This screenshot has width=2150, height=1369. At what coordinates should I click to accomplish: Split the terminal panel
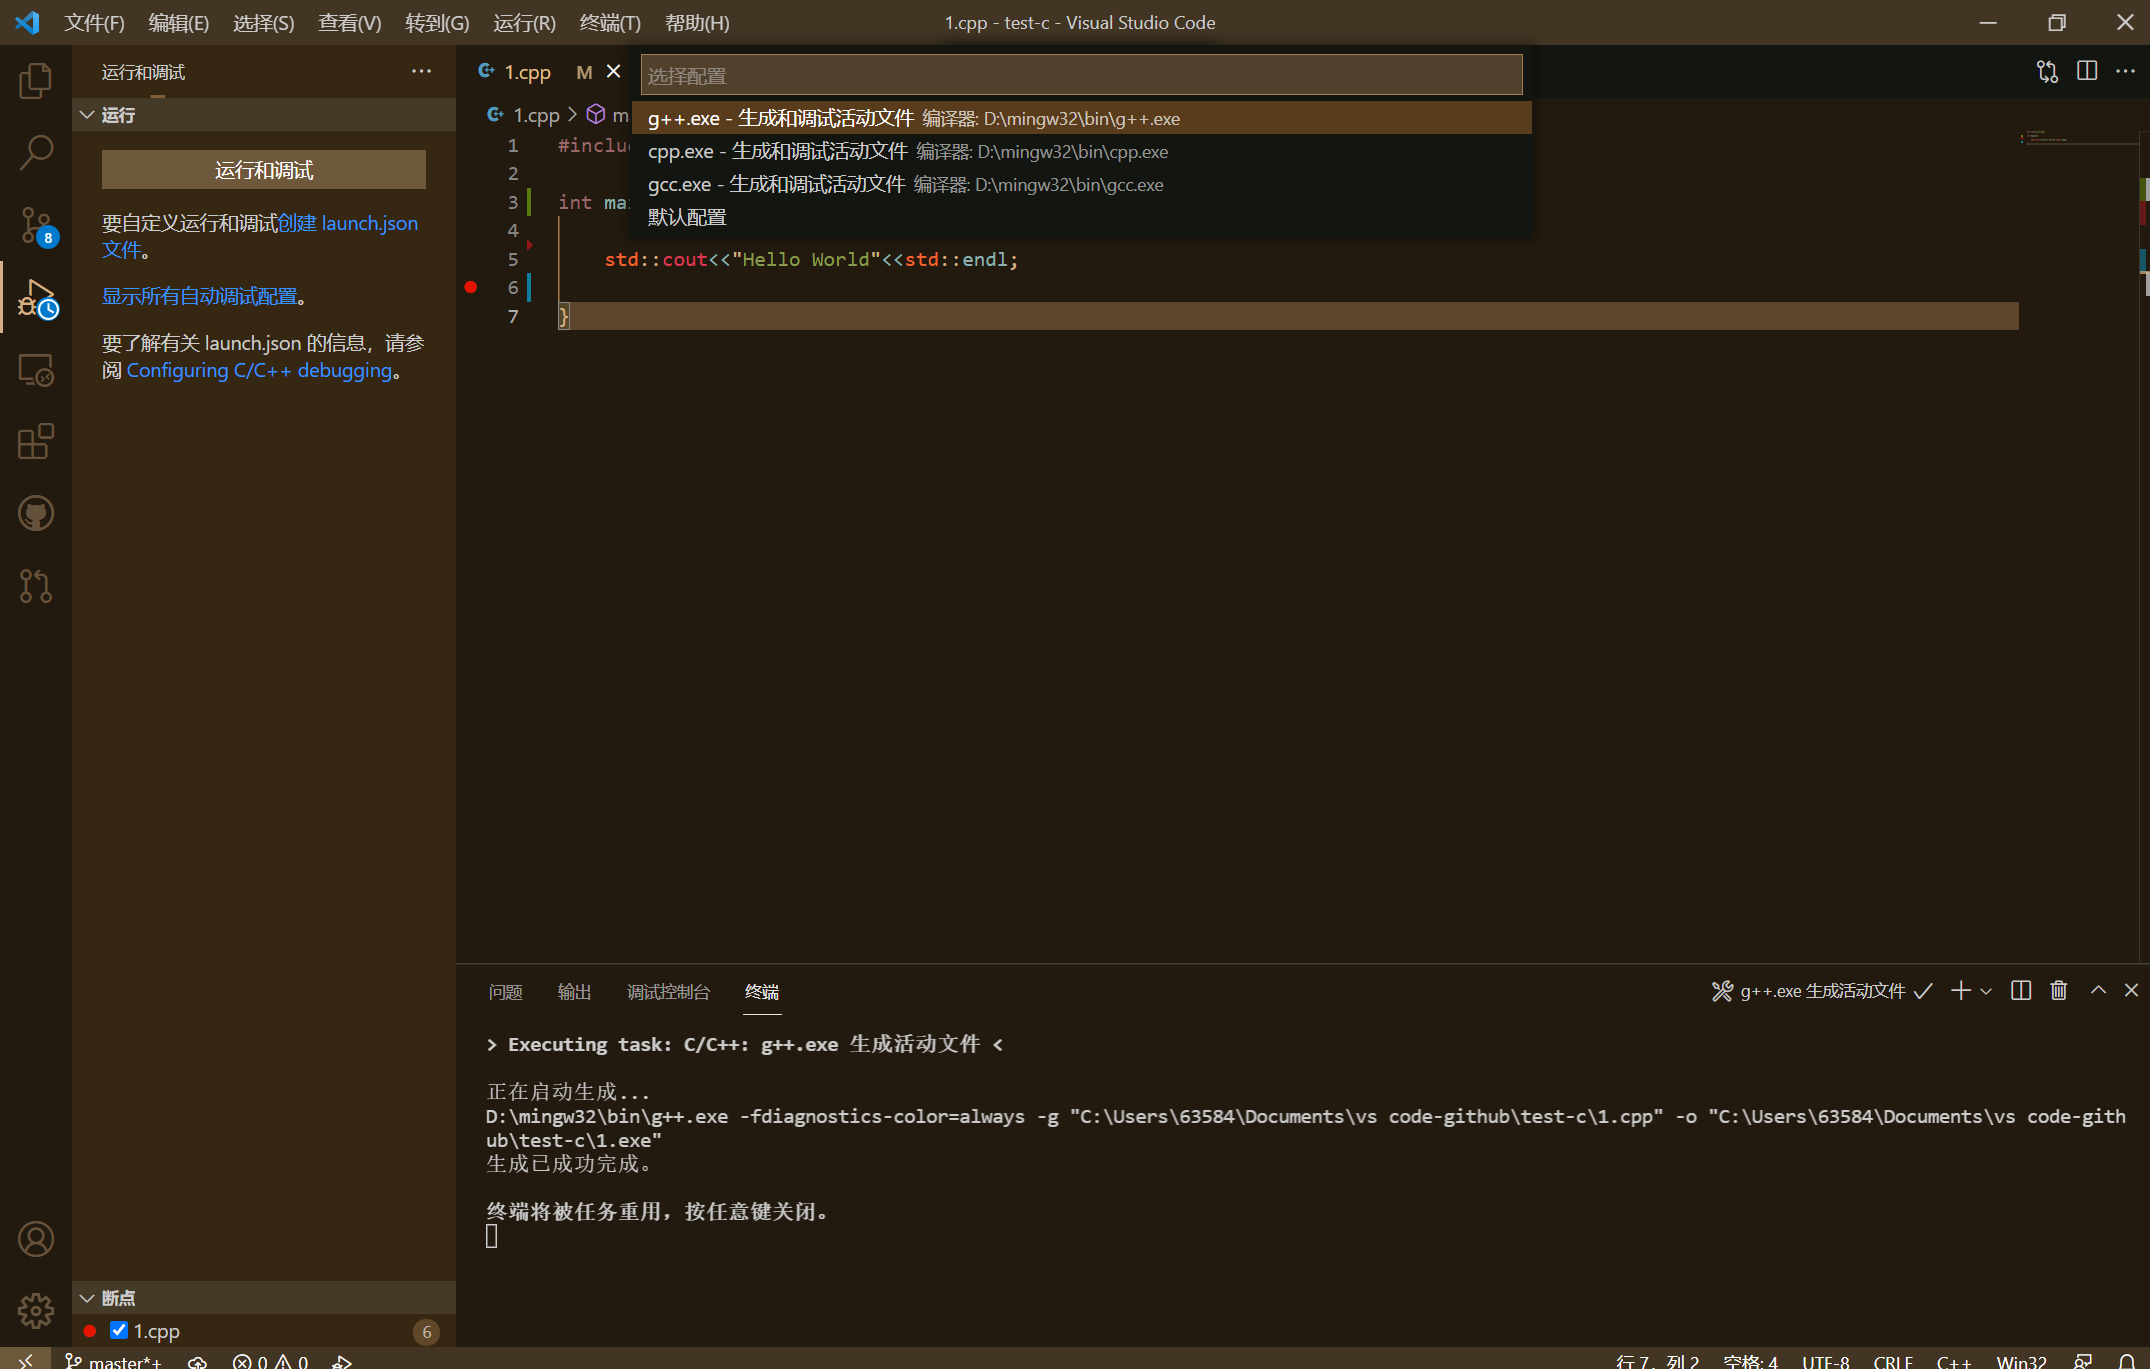click(2020, 991)
